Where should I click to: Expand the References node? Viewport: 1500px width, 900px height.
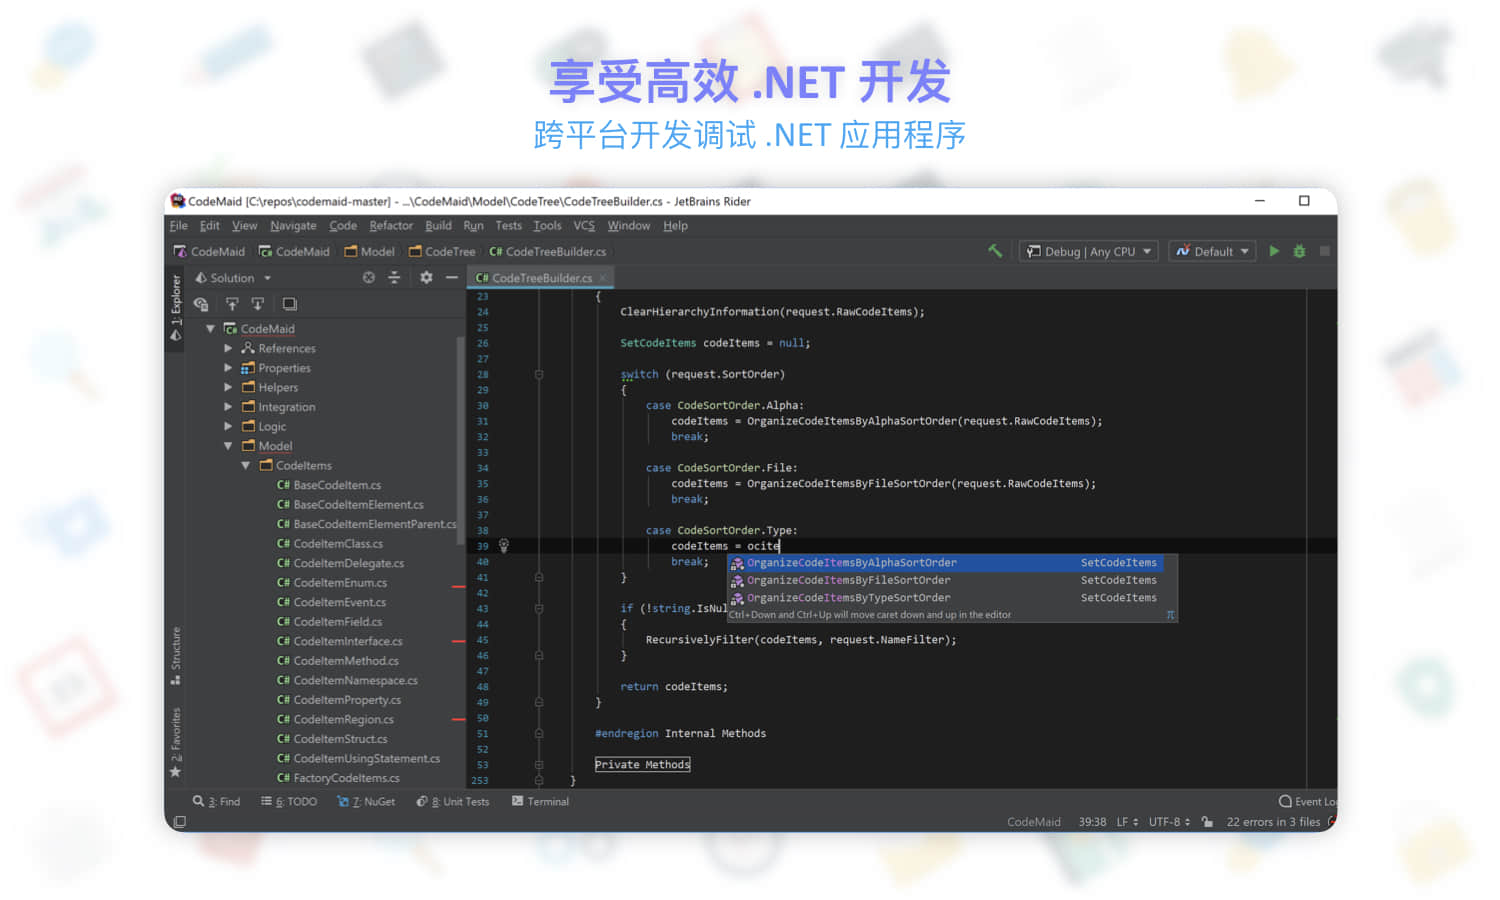point(228,348)
